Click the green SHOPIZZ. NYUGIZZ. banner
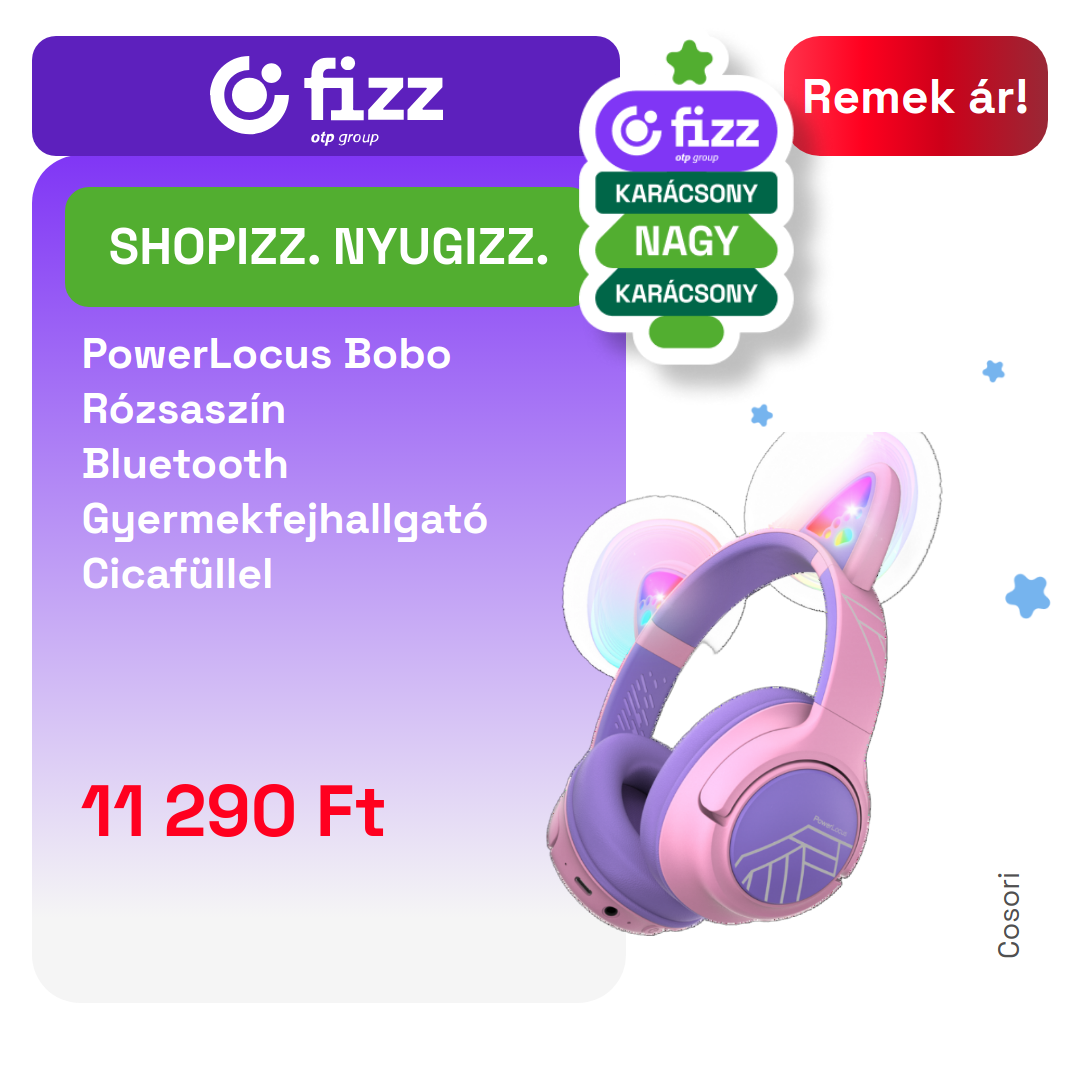The image size is (1080, 1080). pos(329,247)
